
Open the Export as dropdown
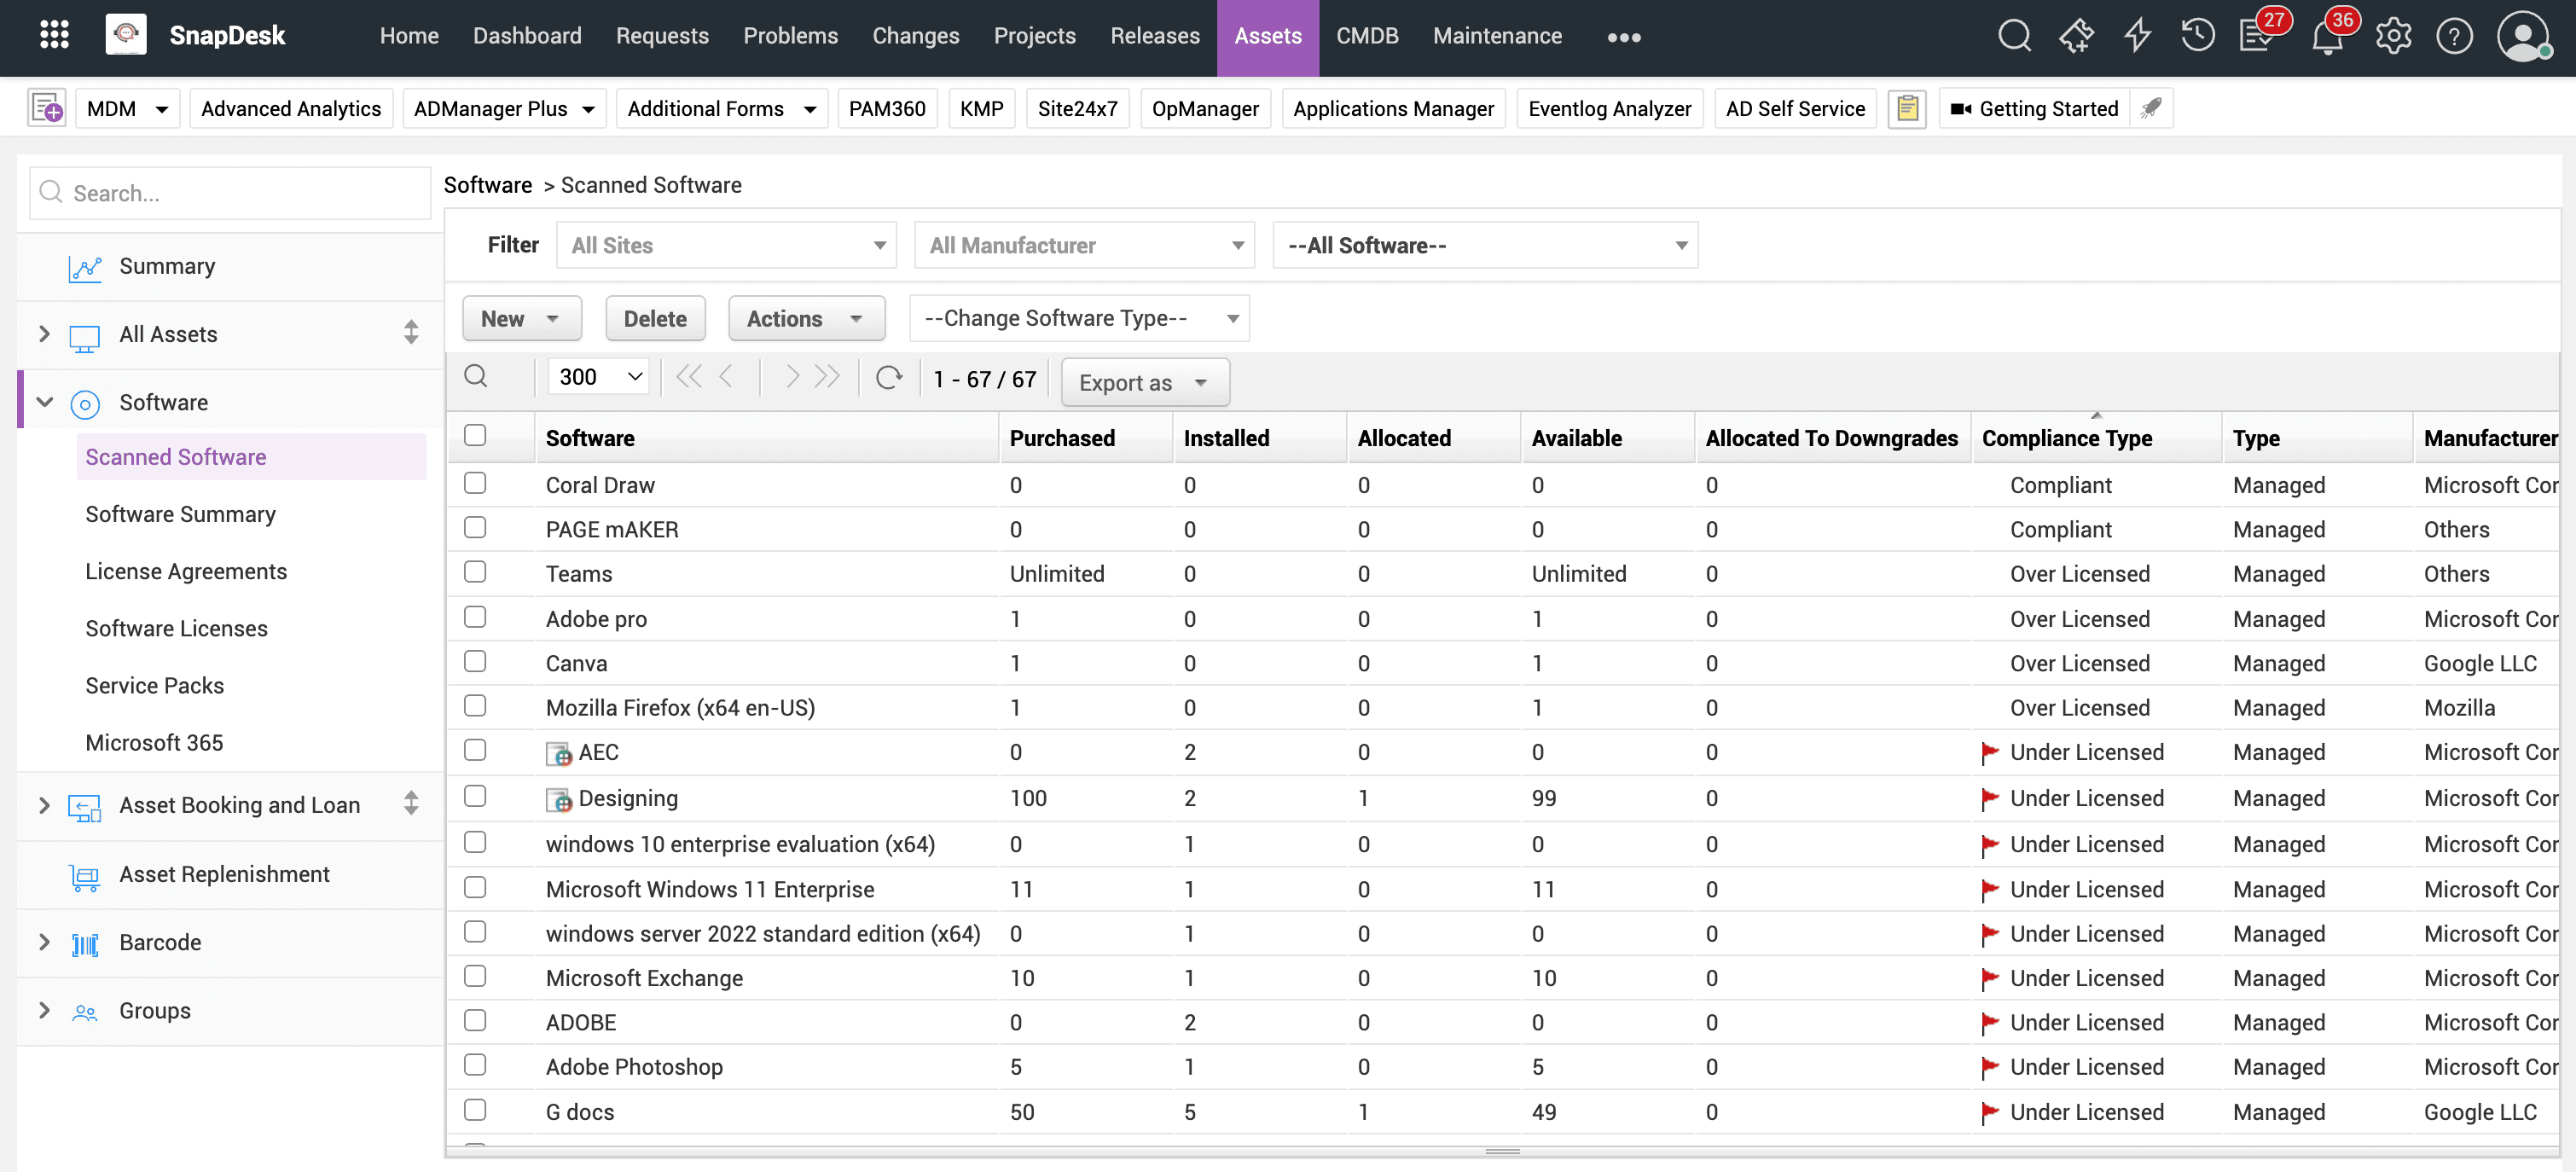[x=1145, y=382]
